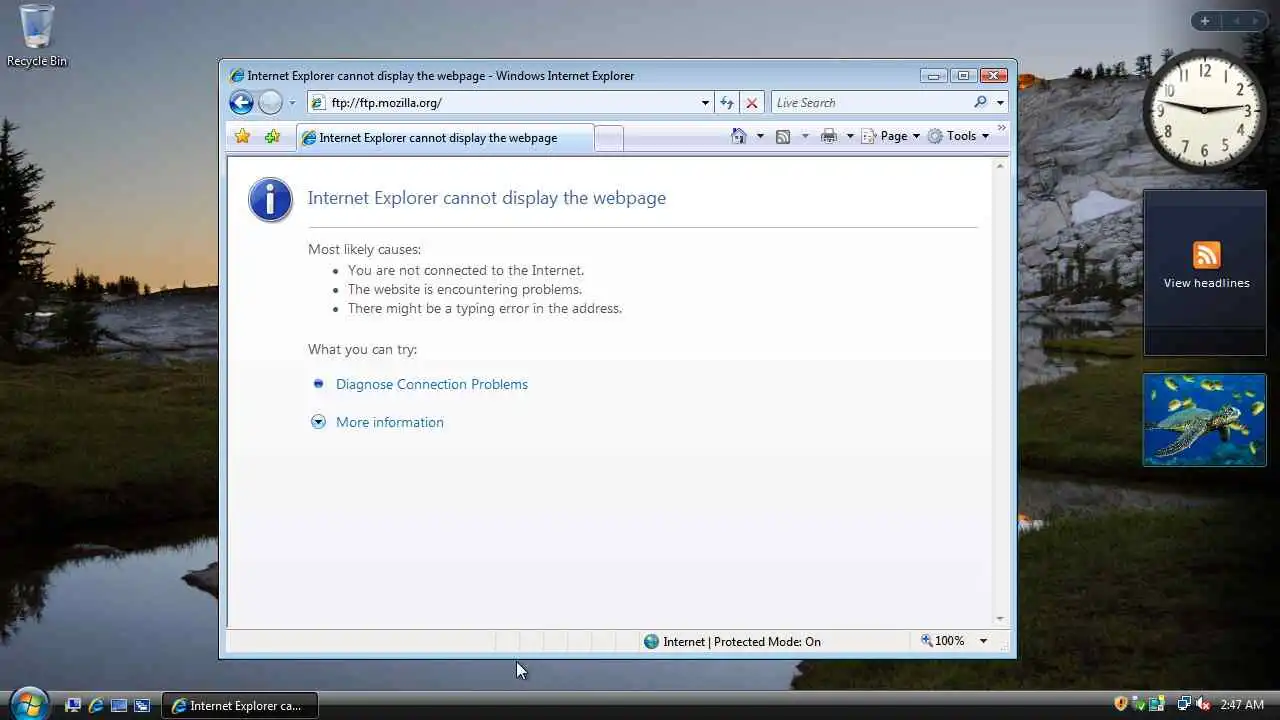Go back with the Back arrow button

(x=241, y=102)
